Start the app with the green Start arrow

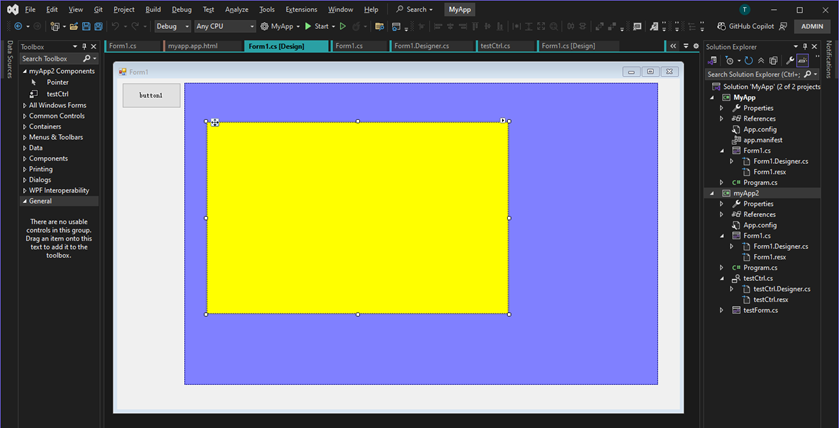point(308,26)
